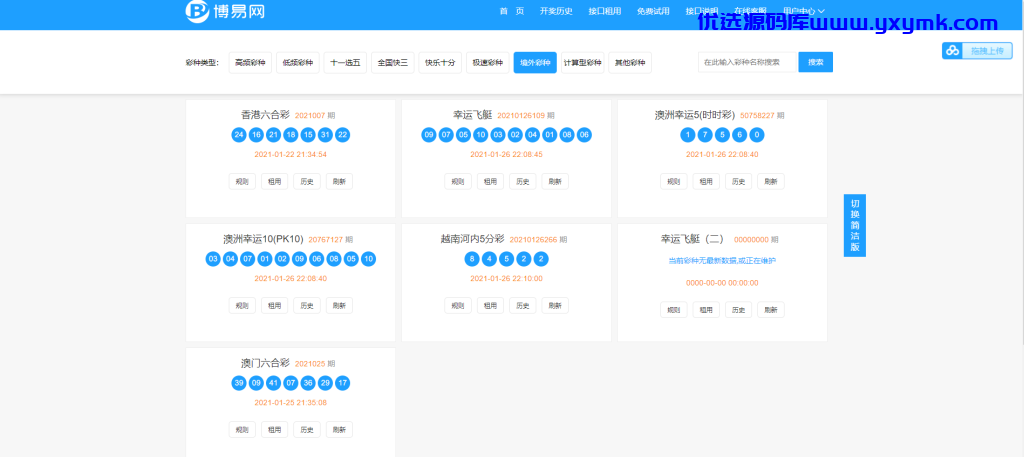Screen dimensions: 1024x457
Task: Open 接口租用 in the top navigation
Action: tap(605, 11)
